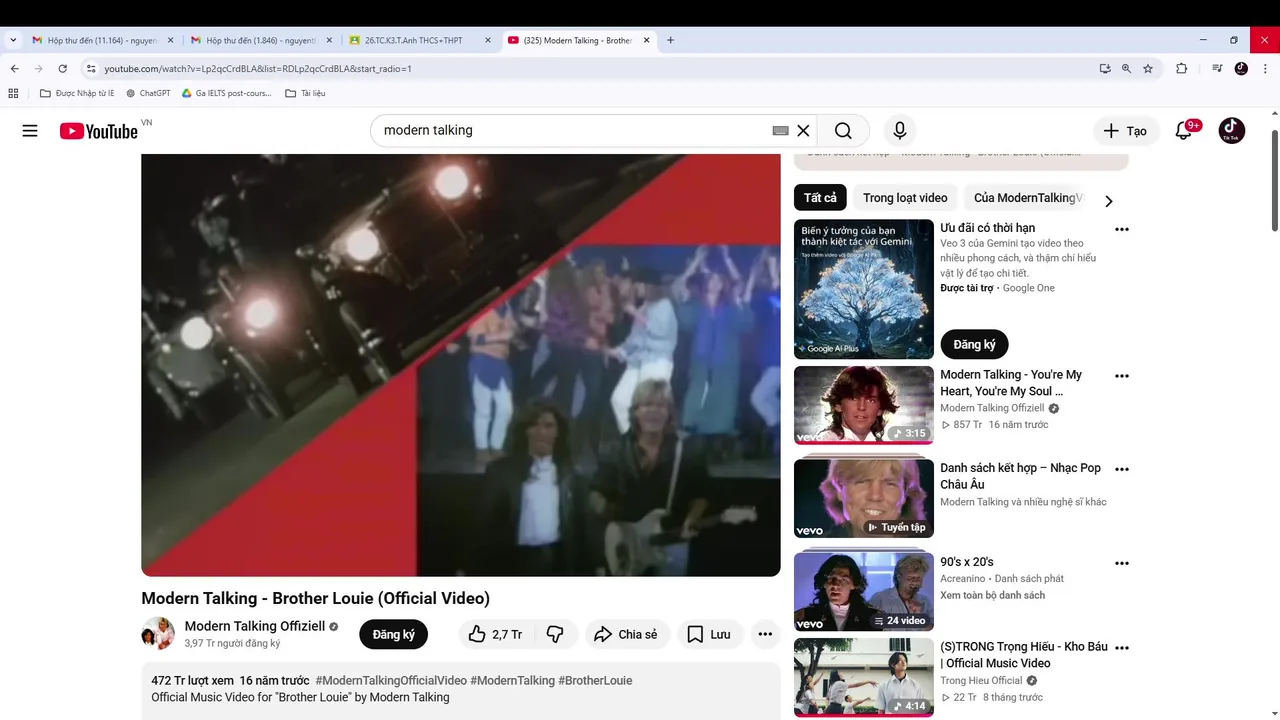Image resolution: width=1280 pixels, height=720 pixels.
Task: Open the Nhạc Pop Châu Âu mix thumbnail
Action: pyautogui.click(x=864, y=498)
